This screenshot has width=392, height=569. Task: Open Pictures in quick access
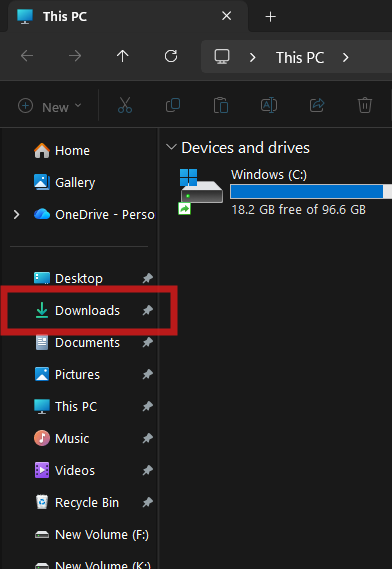[67, 374]
